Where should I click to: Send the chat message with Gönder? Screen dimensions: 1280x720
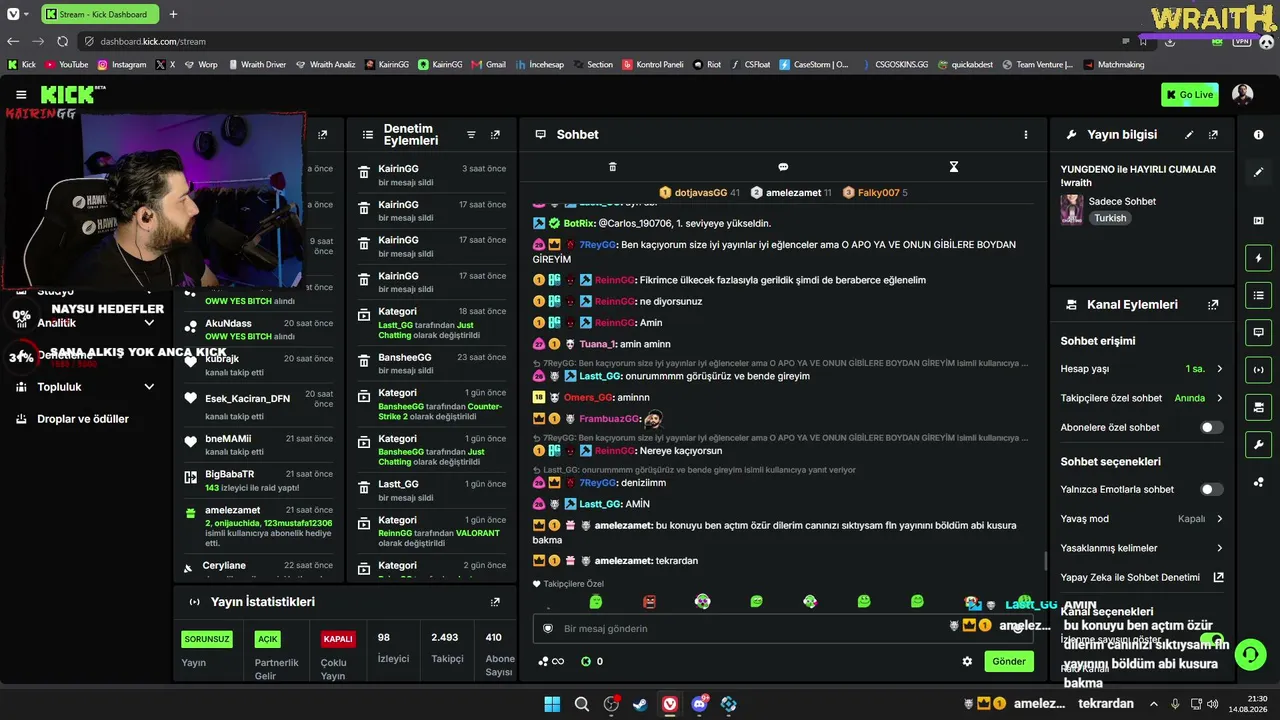point(1008,661)
